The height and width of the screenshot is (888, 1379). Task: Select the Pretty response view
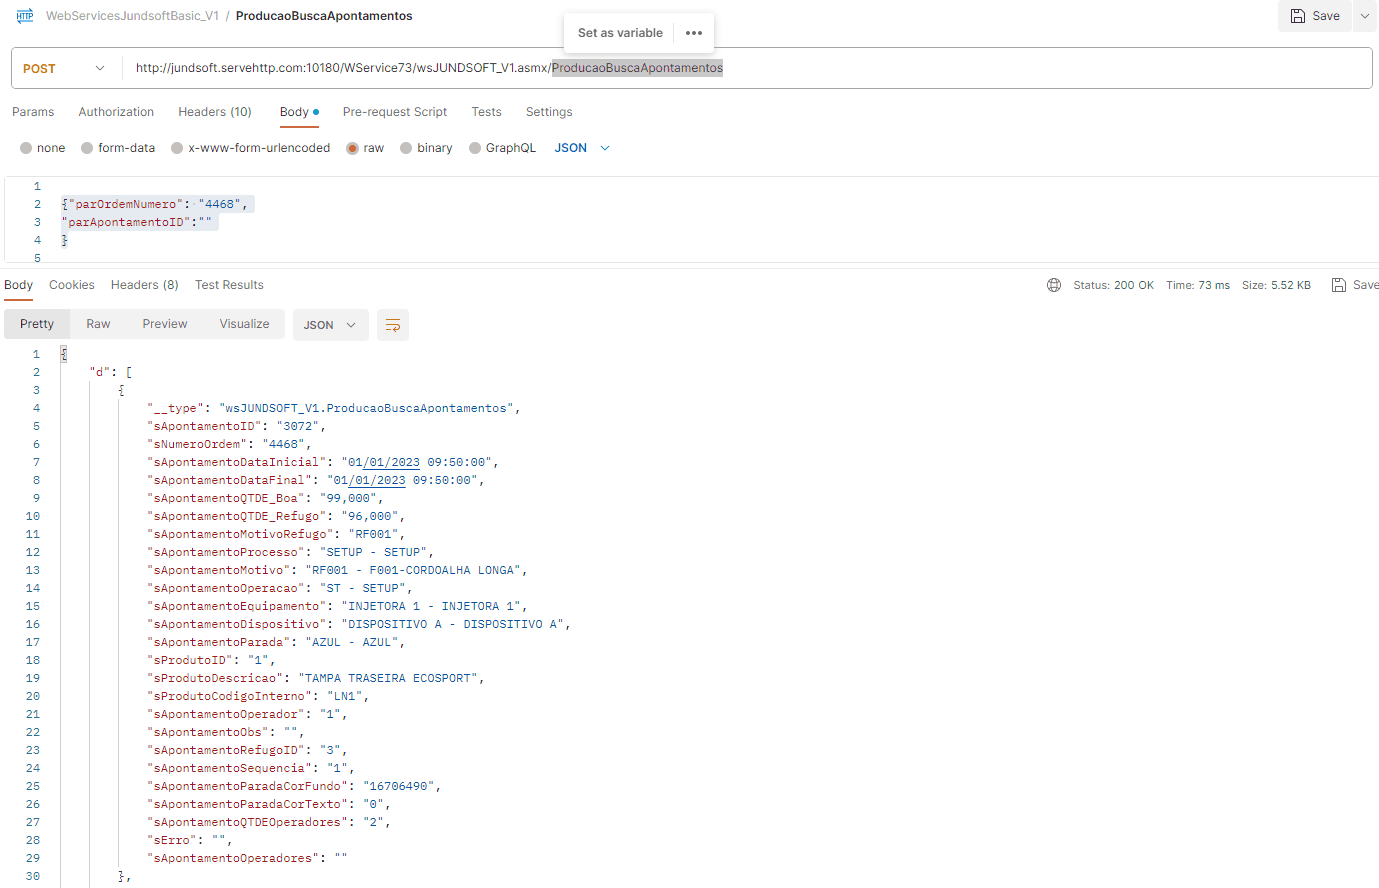(37, 324)
